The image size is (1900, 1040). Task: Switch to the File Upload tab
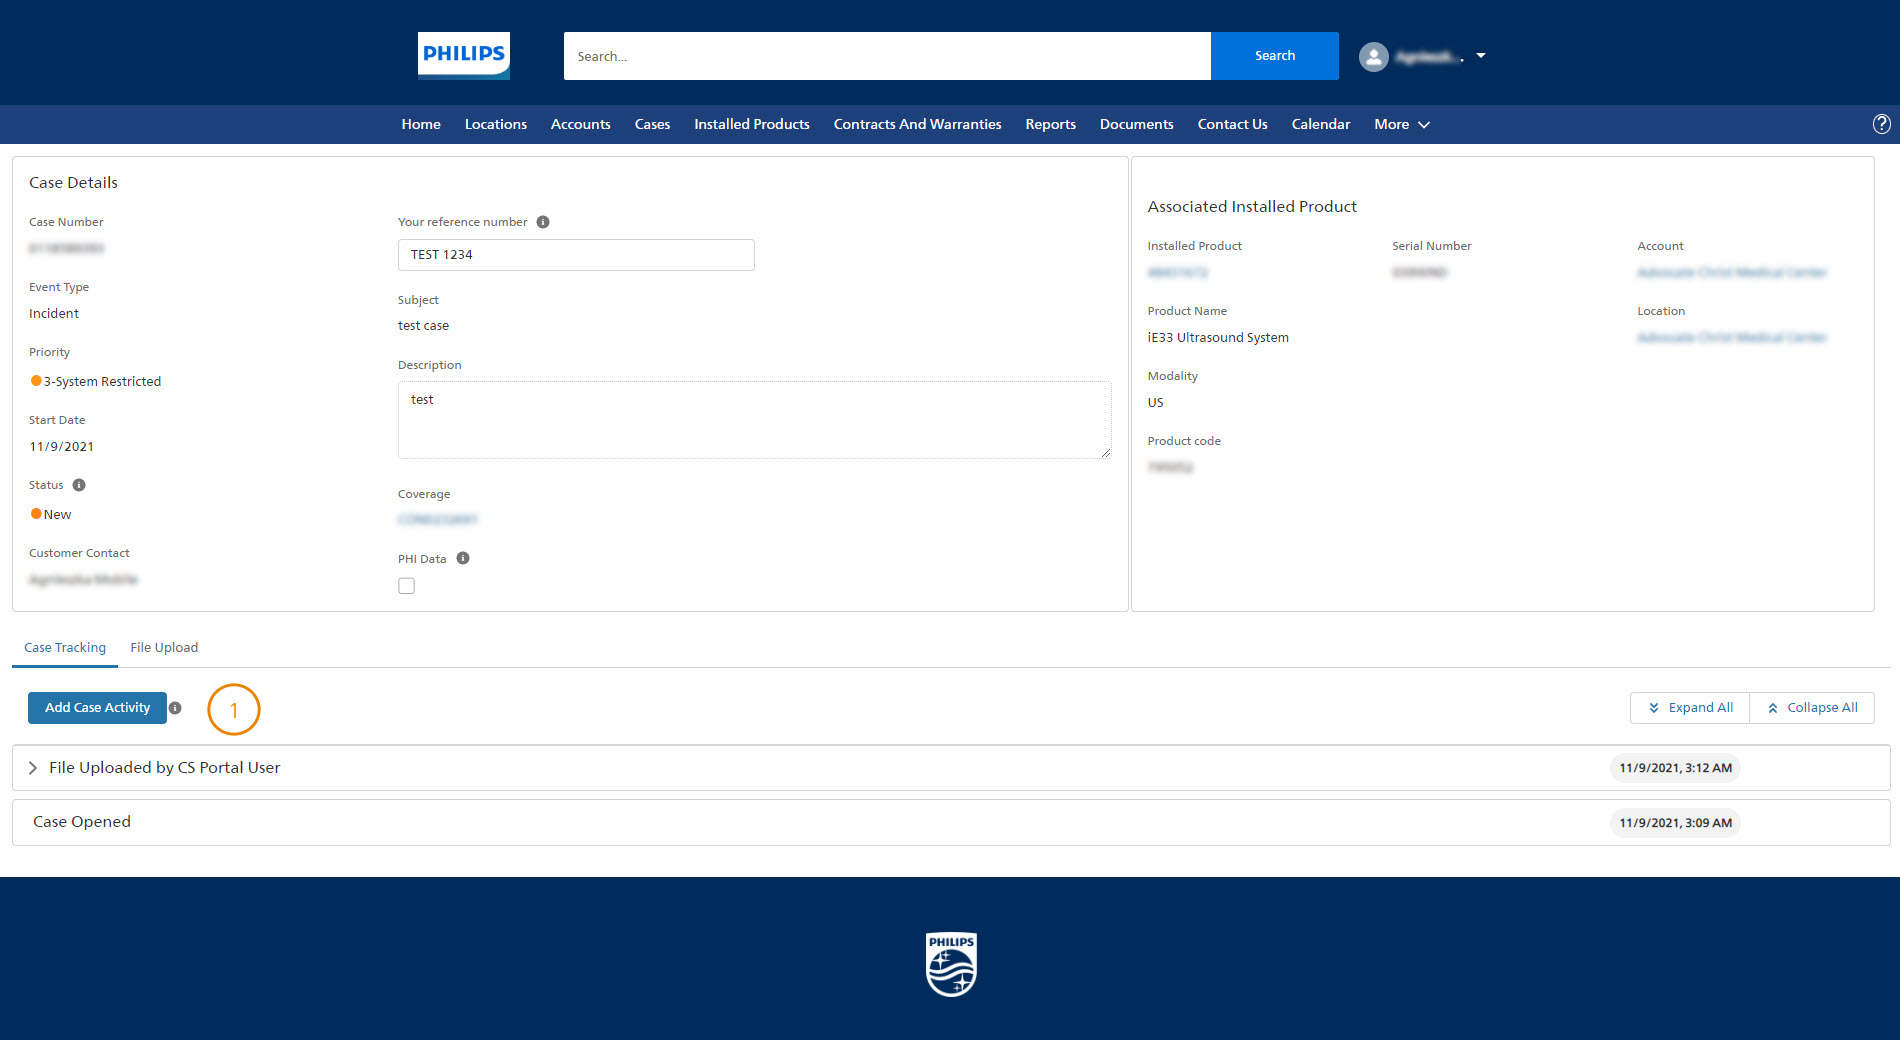164,648
